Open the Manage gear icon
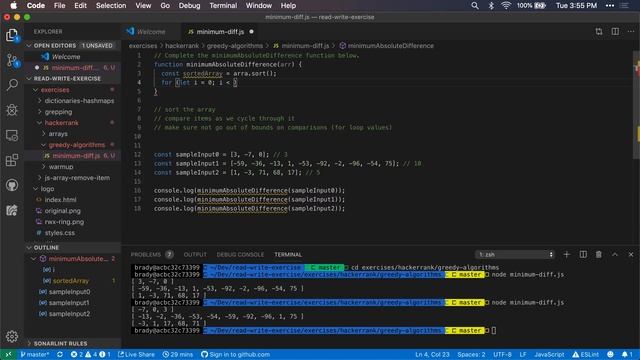Viewport: 640px width, 360px height. [x=12, y=336]
